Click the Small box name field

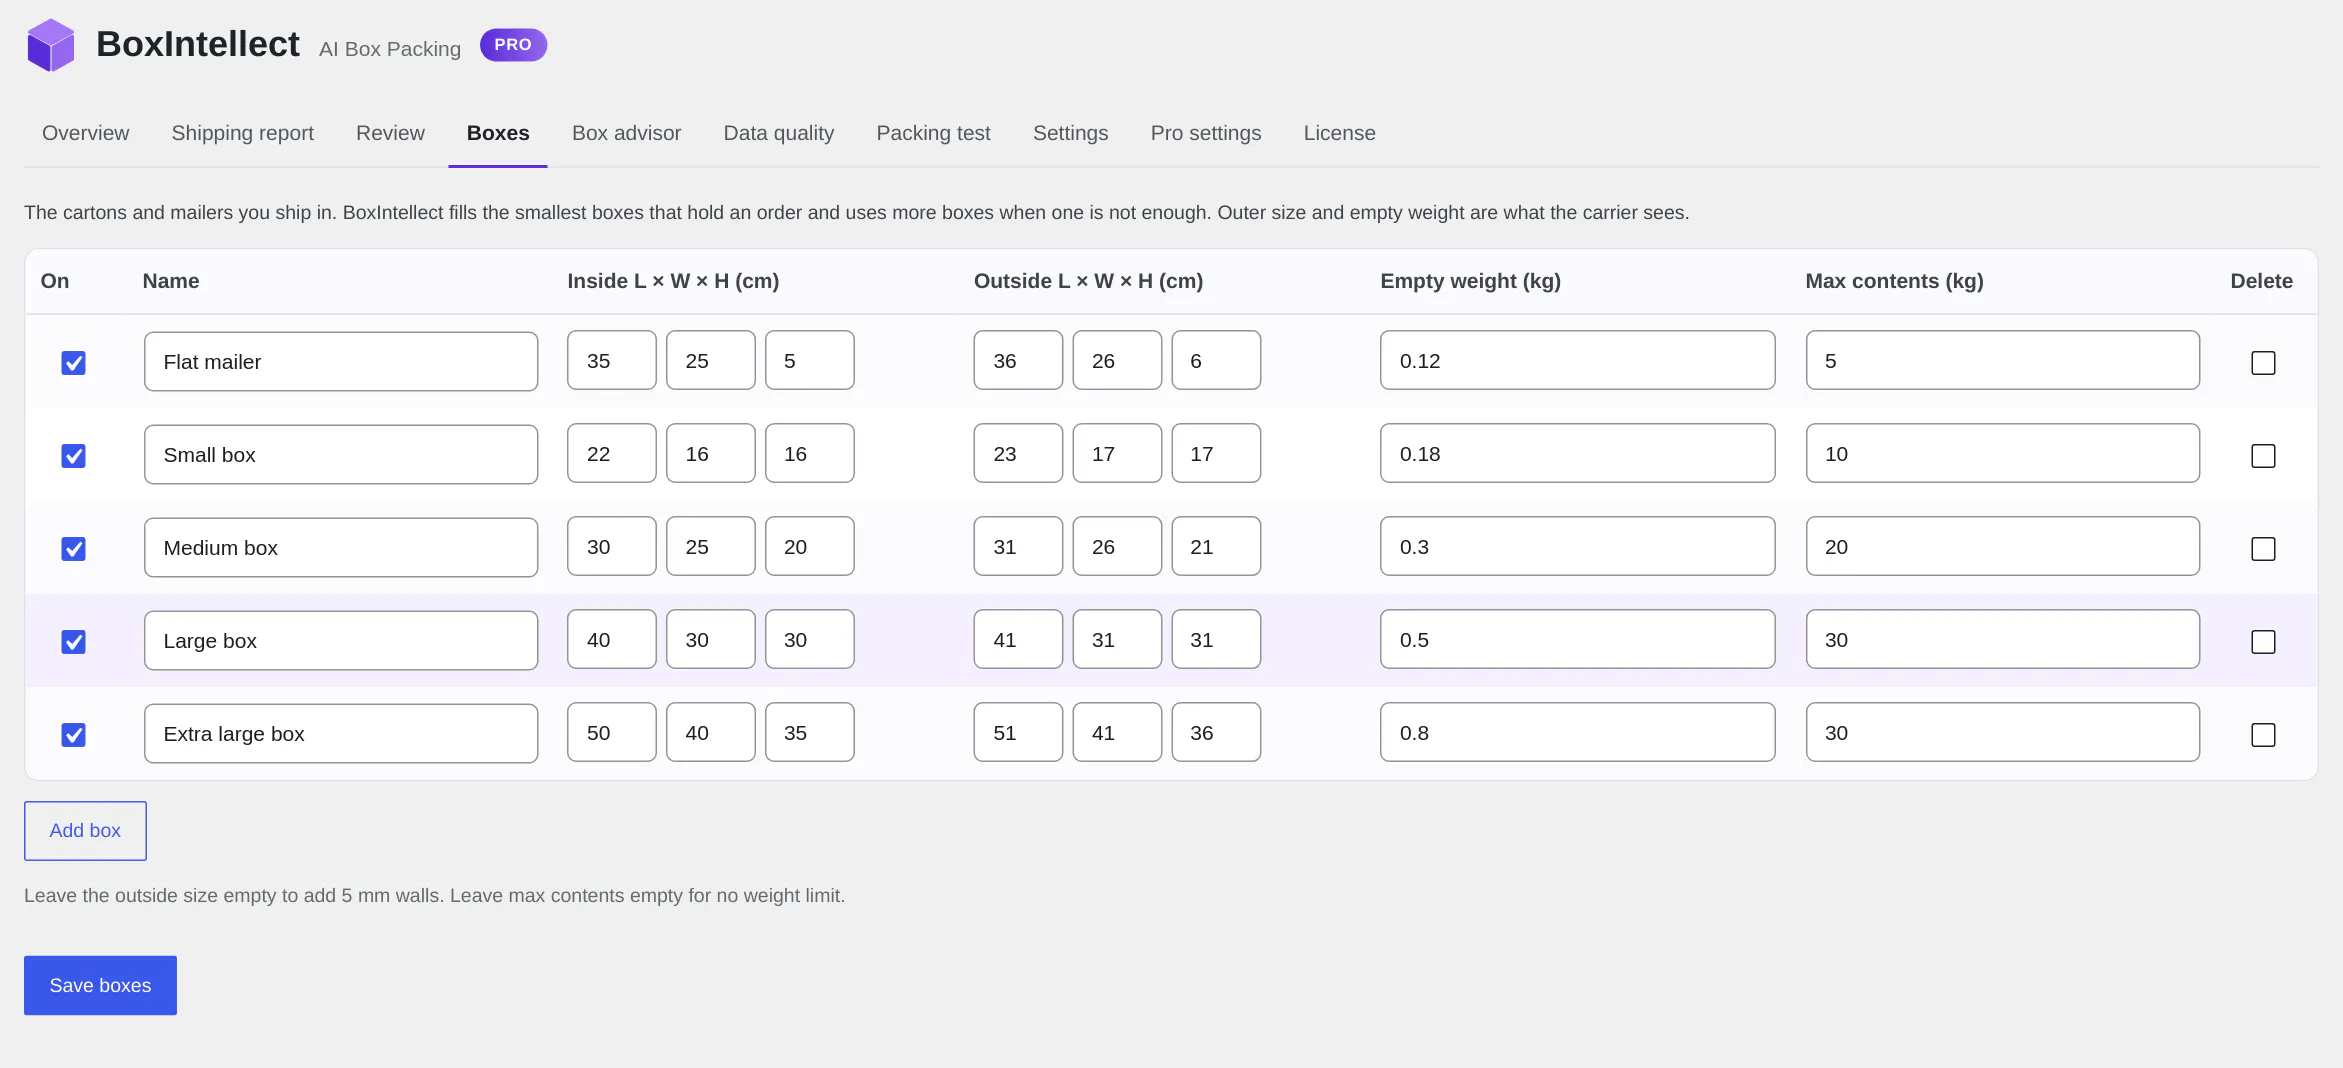point(341,454)
